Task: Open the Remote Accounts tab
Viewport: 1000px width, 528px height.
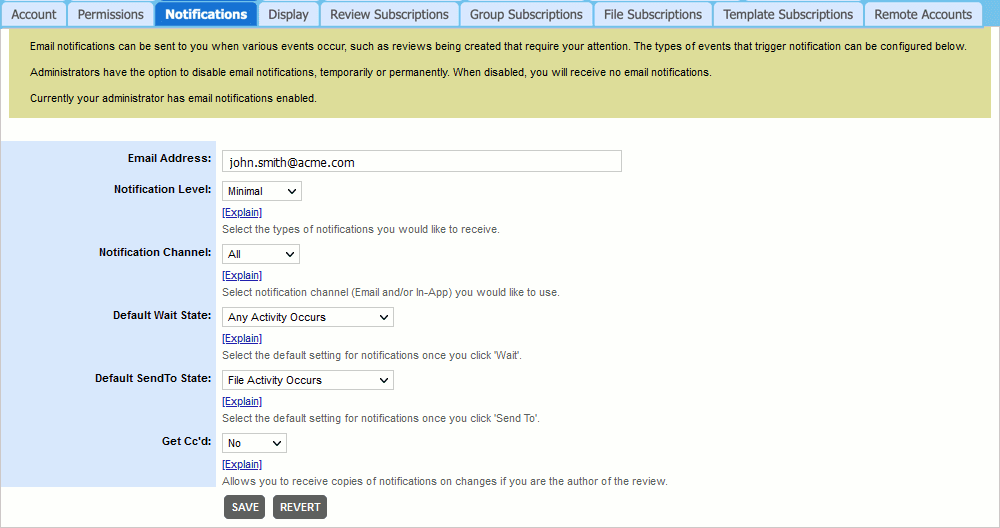Action: [x=923, y=14]
